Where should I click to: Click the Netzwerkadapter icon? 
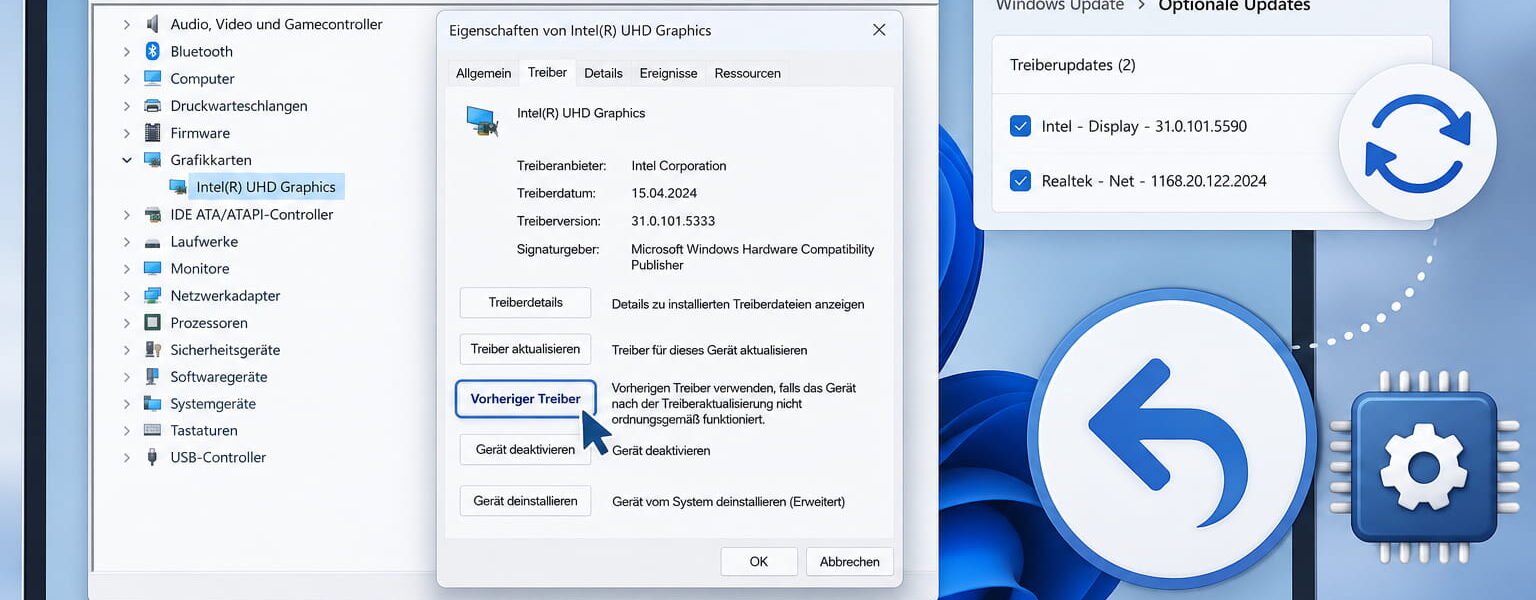pos(152,295)
